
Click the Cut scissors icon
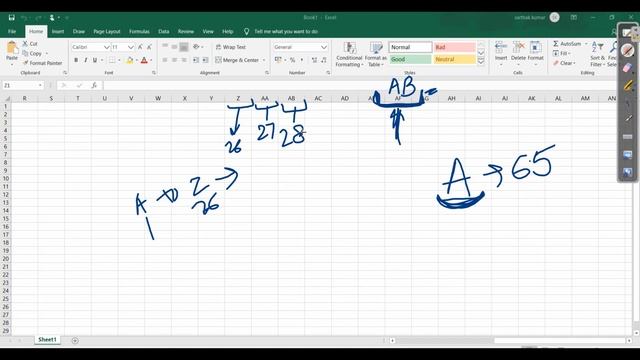click(25, 43)
